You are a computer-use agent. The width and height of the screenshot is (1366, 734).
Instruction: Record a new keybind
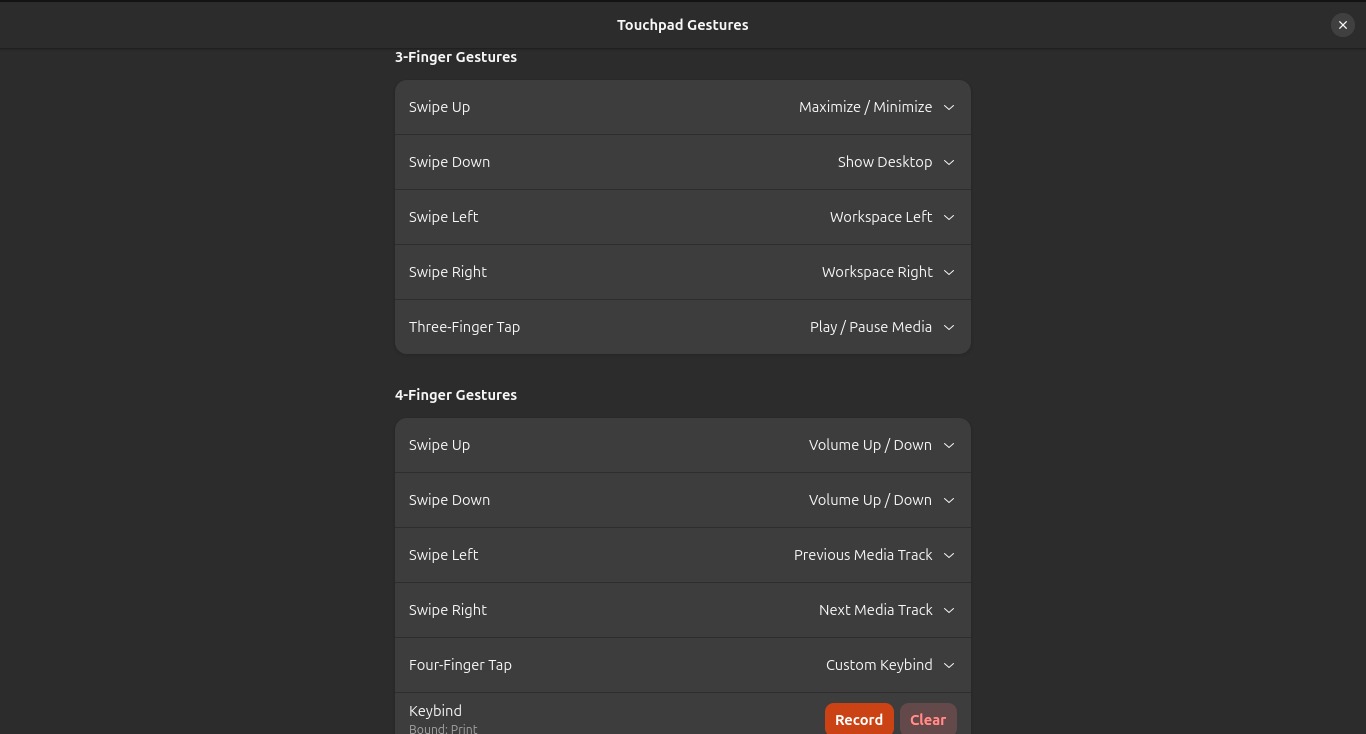pyautogui.click(x=859, y=719)
